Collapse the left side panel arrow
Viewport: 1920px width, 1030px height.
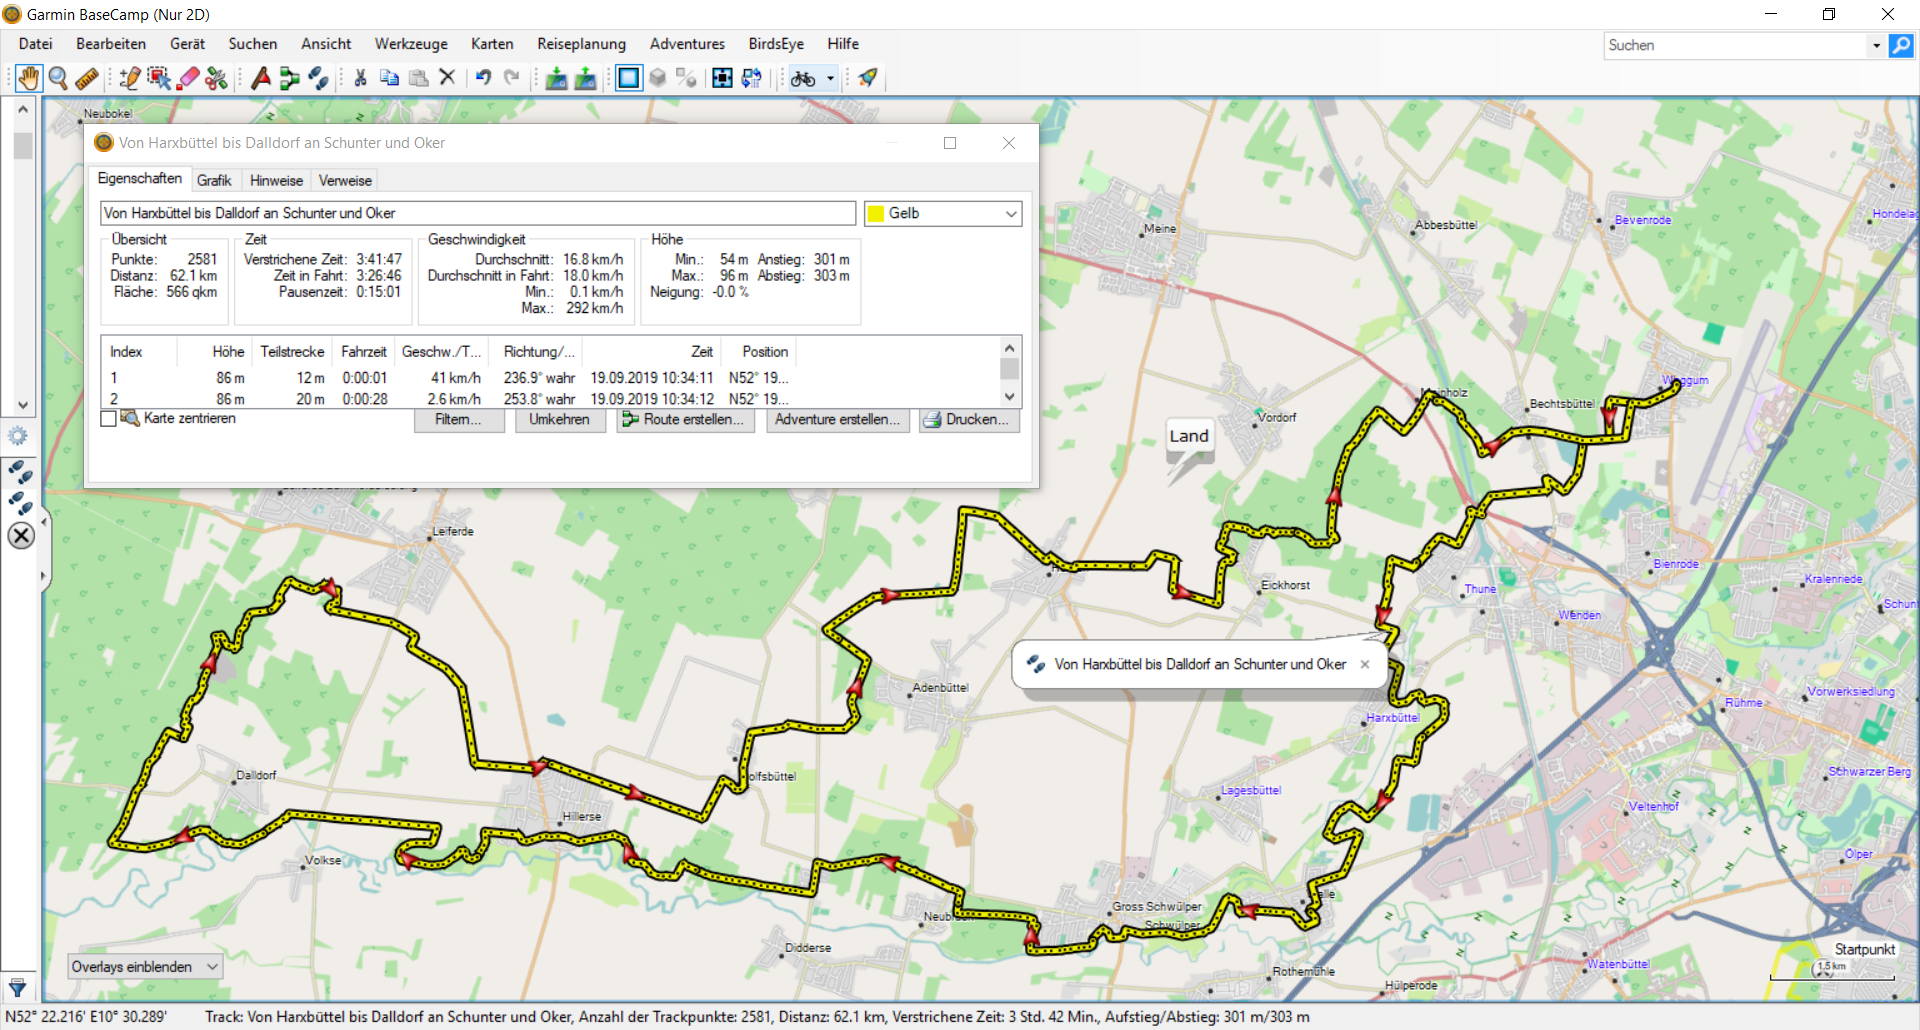click(43, 521)
